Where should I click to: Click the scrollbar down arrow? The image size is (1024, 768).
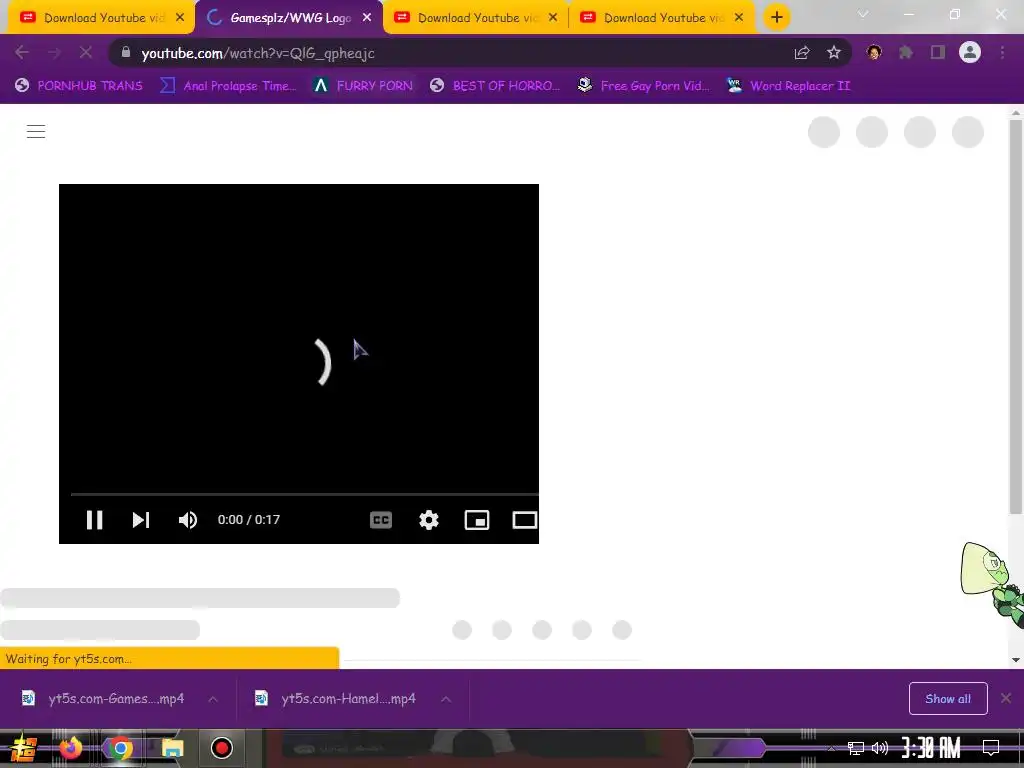pyautogui.click(x=1016, y=660)
